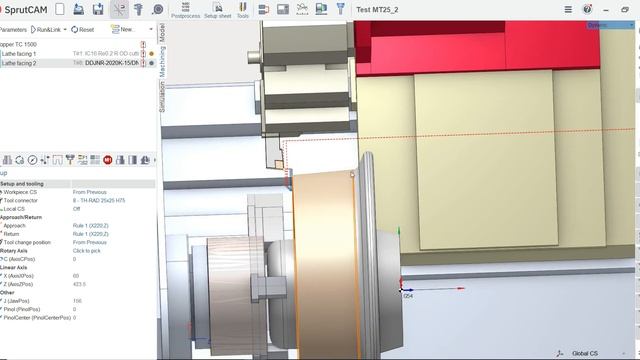Screen dimensions: 640x360
Task: Toggle the dark status dot for Lathe facing 2
Action: [151, 63]
